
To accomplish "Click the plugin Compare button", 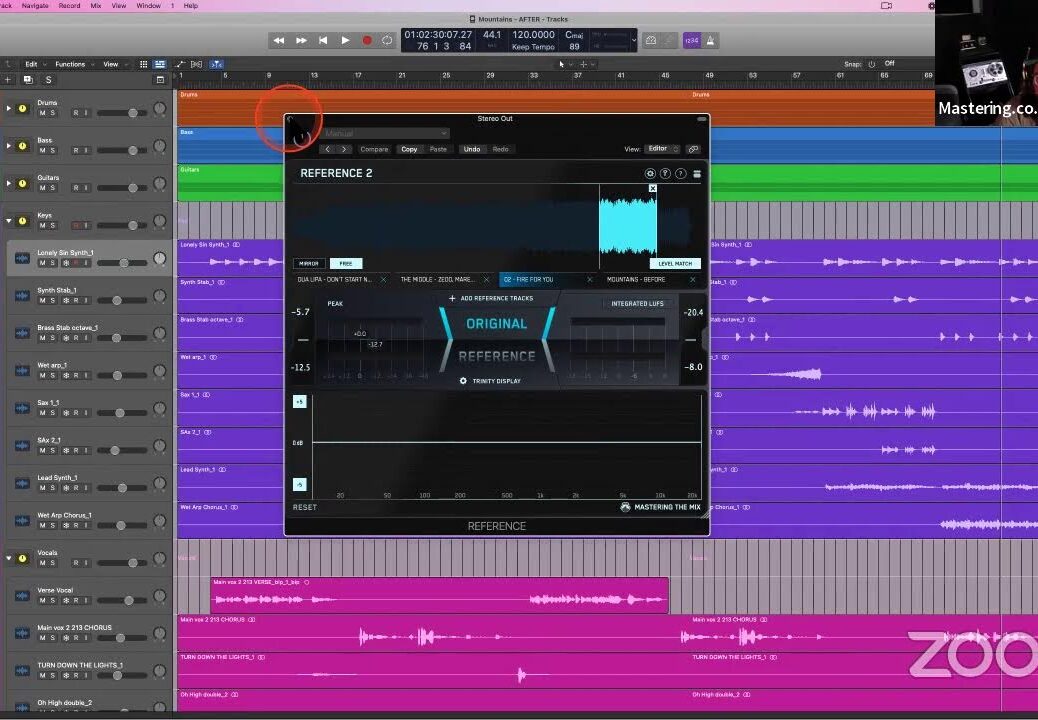I will (x=374, y=149).
